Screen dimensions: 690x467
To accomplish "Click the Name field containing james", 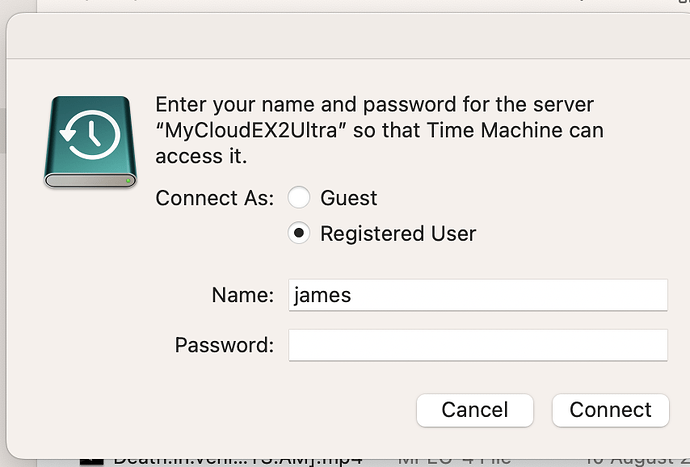I will click(478, 295).
